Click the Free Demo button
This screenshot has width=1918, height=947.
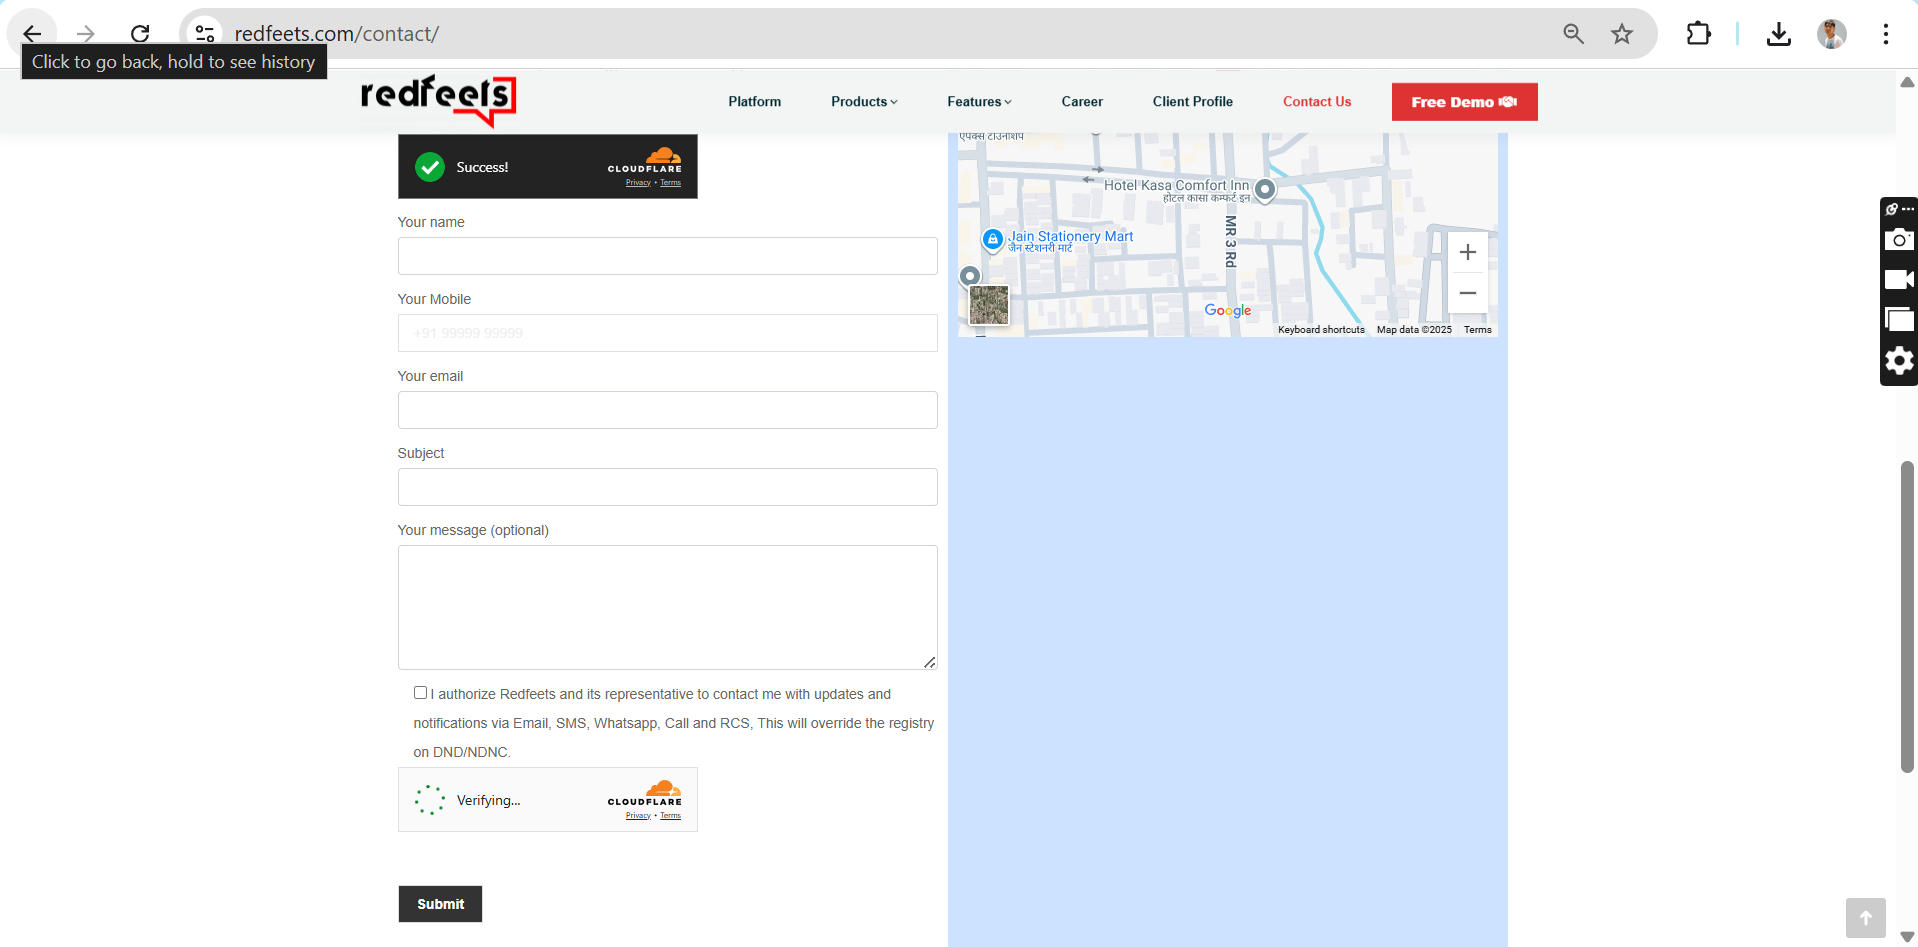tap(1464, 102)
